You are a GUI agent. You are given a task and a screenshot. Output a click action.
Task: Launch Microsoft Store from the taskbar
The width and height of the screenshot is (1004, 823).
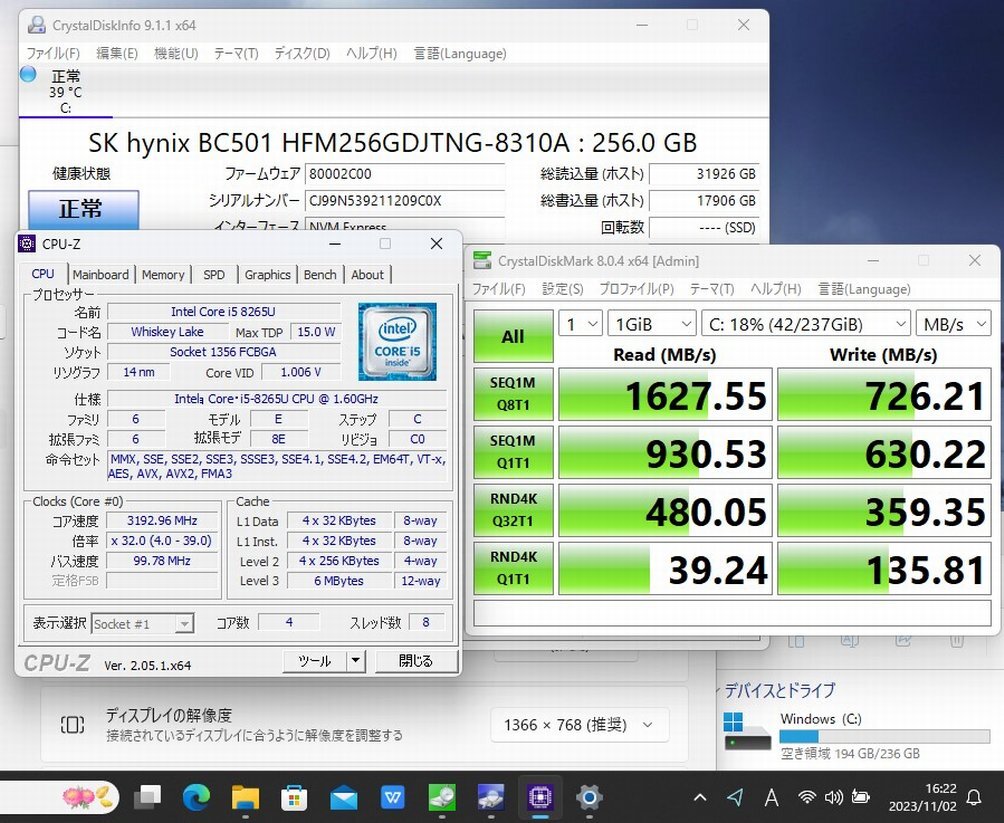pos(294,797)
